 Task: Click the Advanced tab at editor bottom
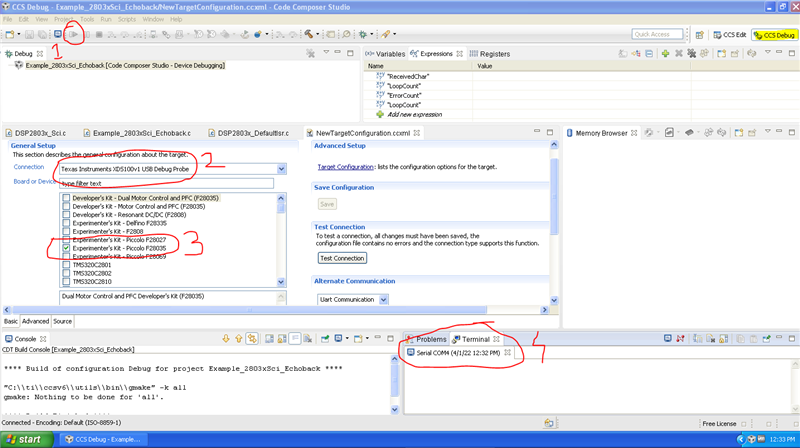[35, 321]
